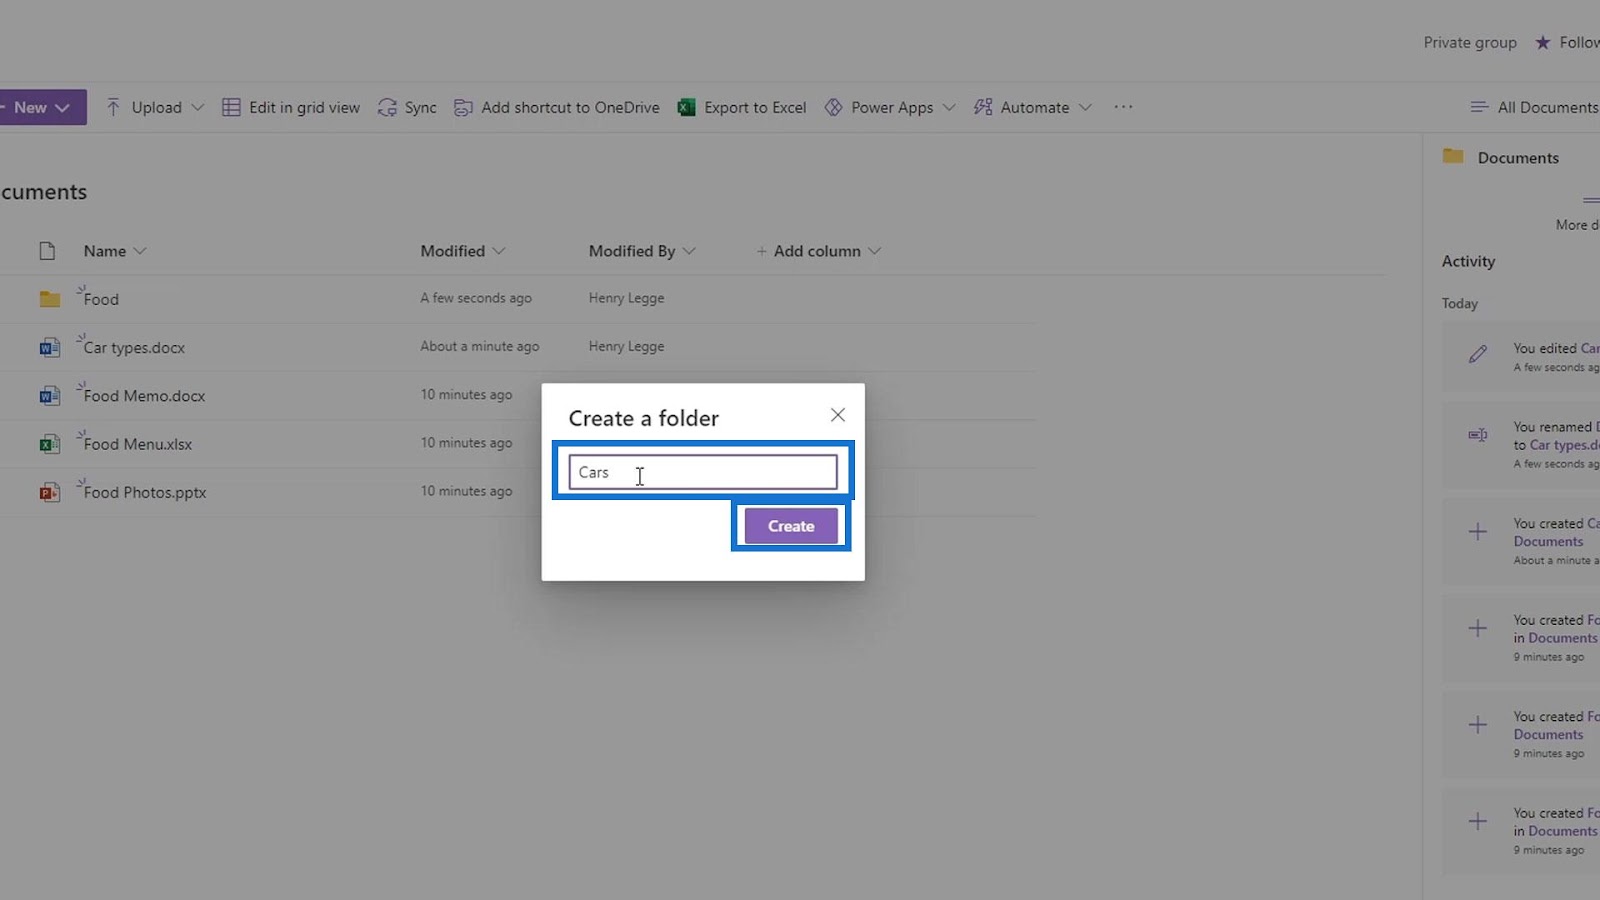Image resolution: width=1600 pixels, height=900 pixels.
Task: Click the folder name input field
Action: pos(703,472)
